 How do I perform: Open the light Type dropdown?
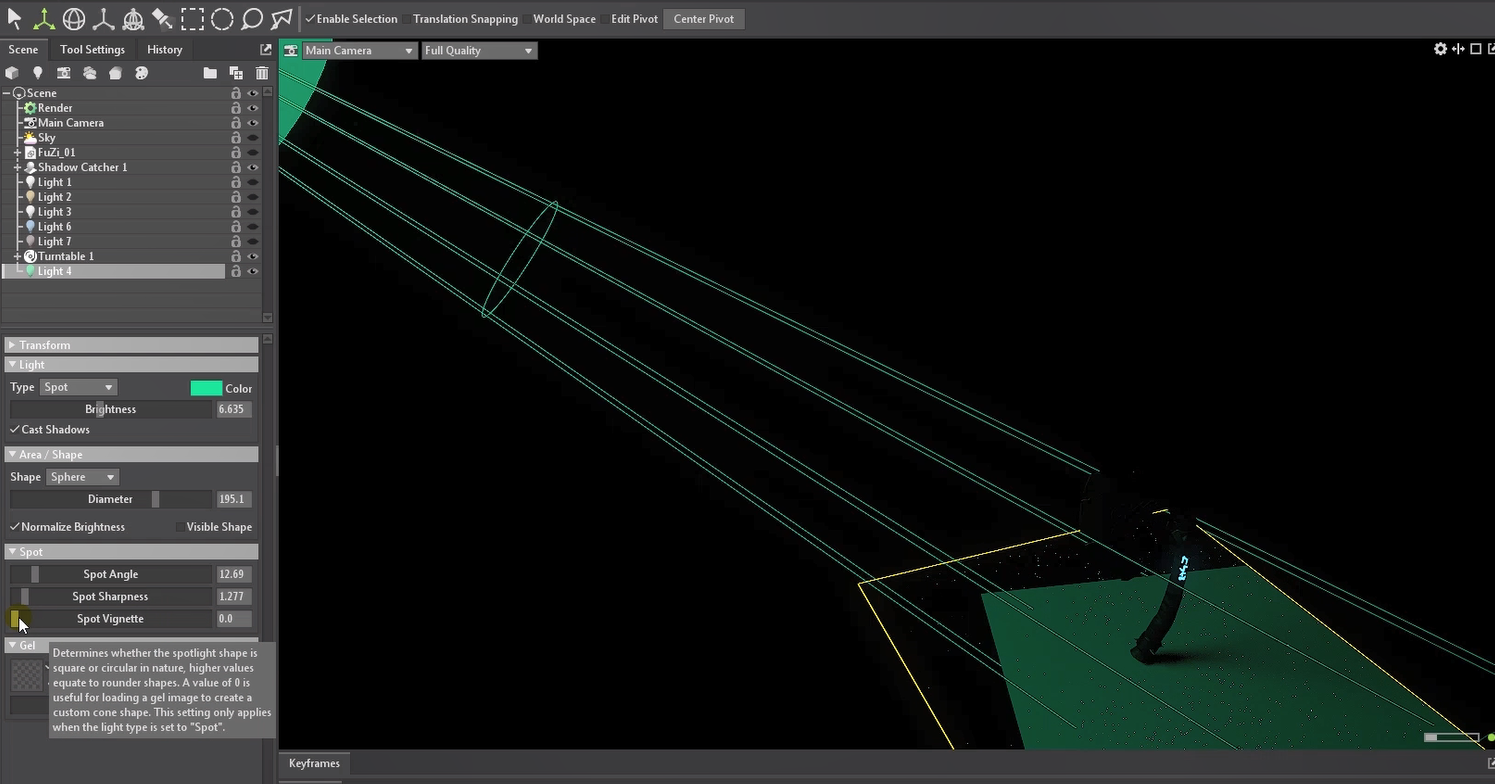79,387
